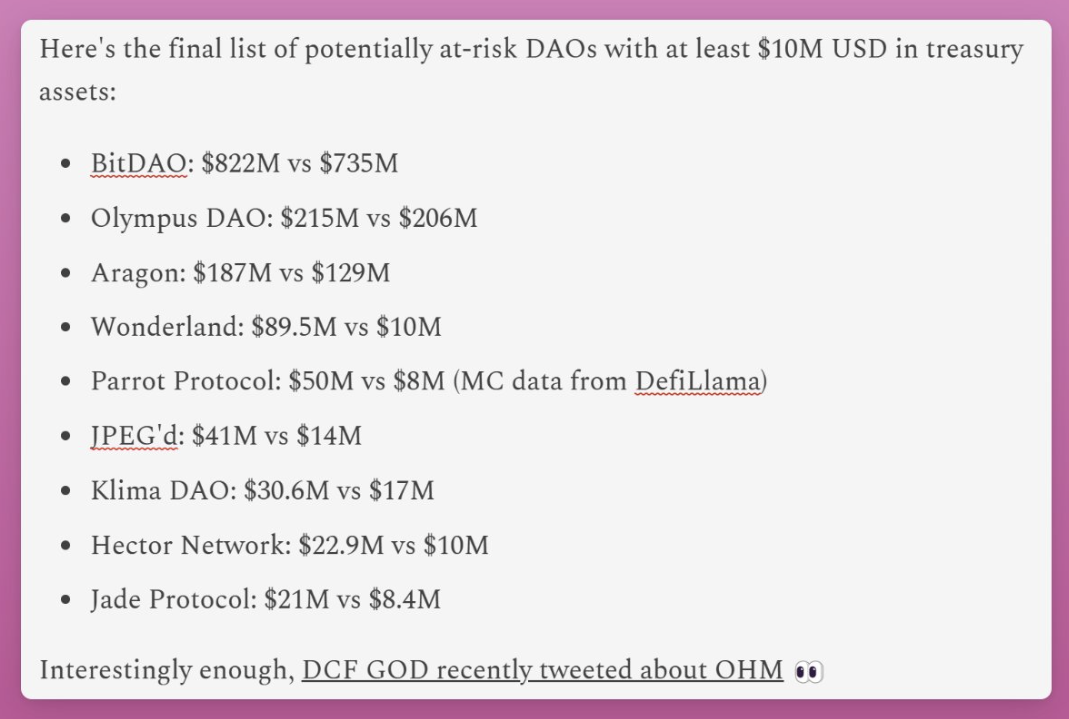Click the Parrot Protocol item name
Screen dimensions: 1069x719
184,381
